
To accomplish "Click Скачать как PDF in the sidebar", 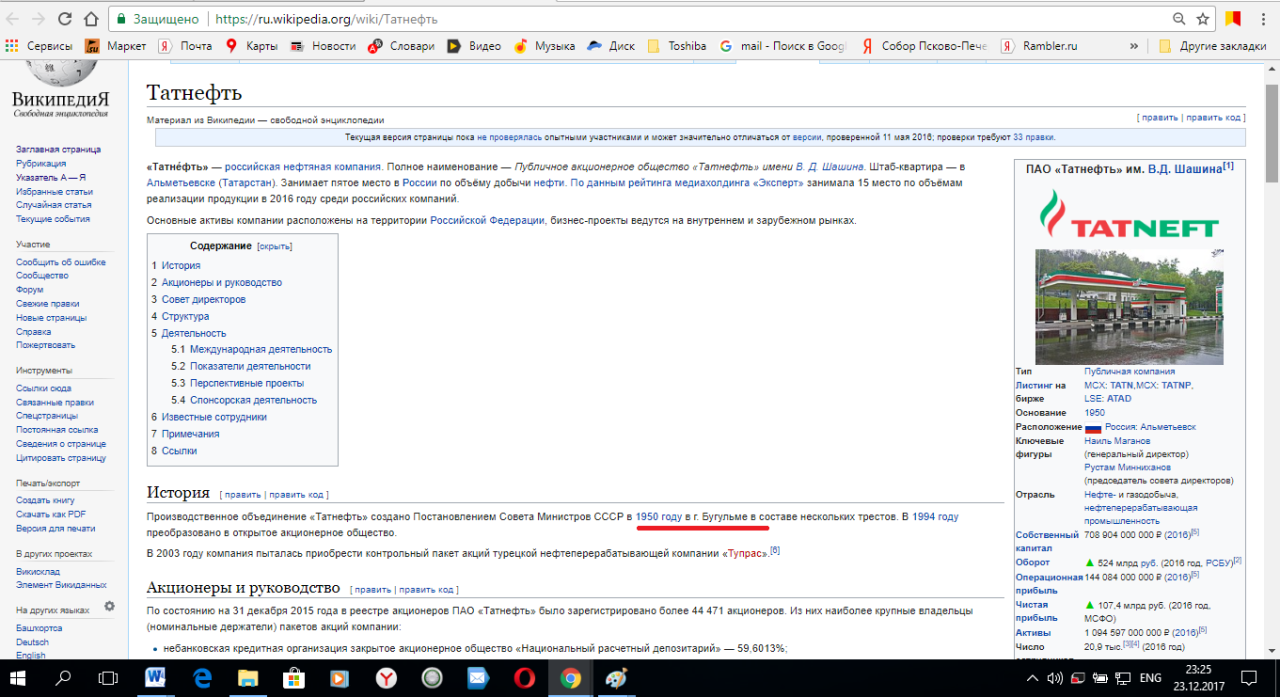I will pyautogui.click(x=51, y=514).
